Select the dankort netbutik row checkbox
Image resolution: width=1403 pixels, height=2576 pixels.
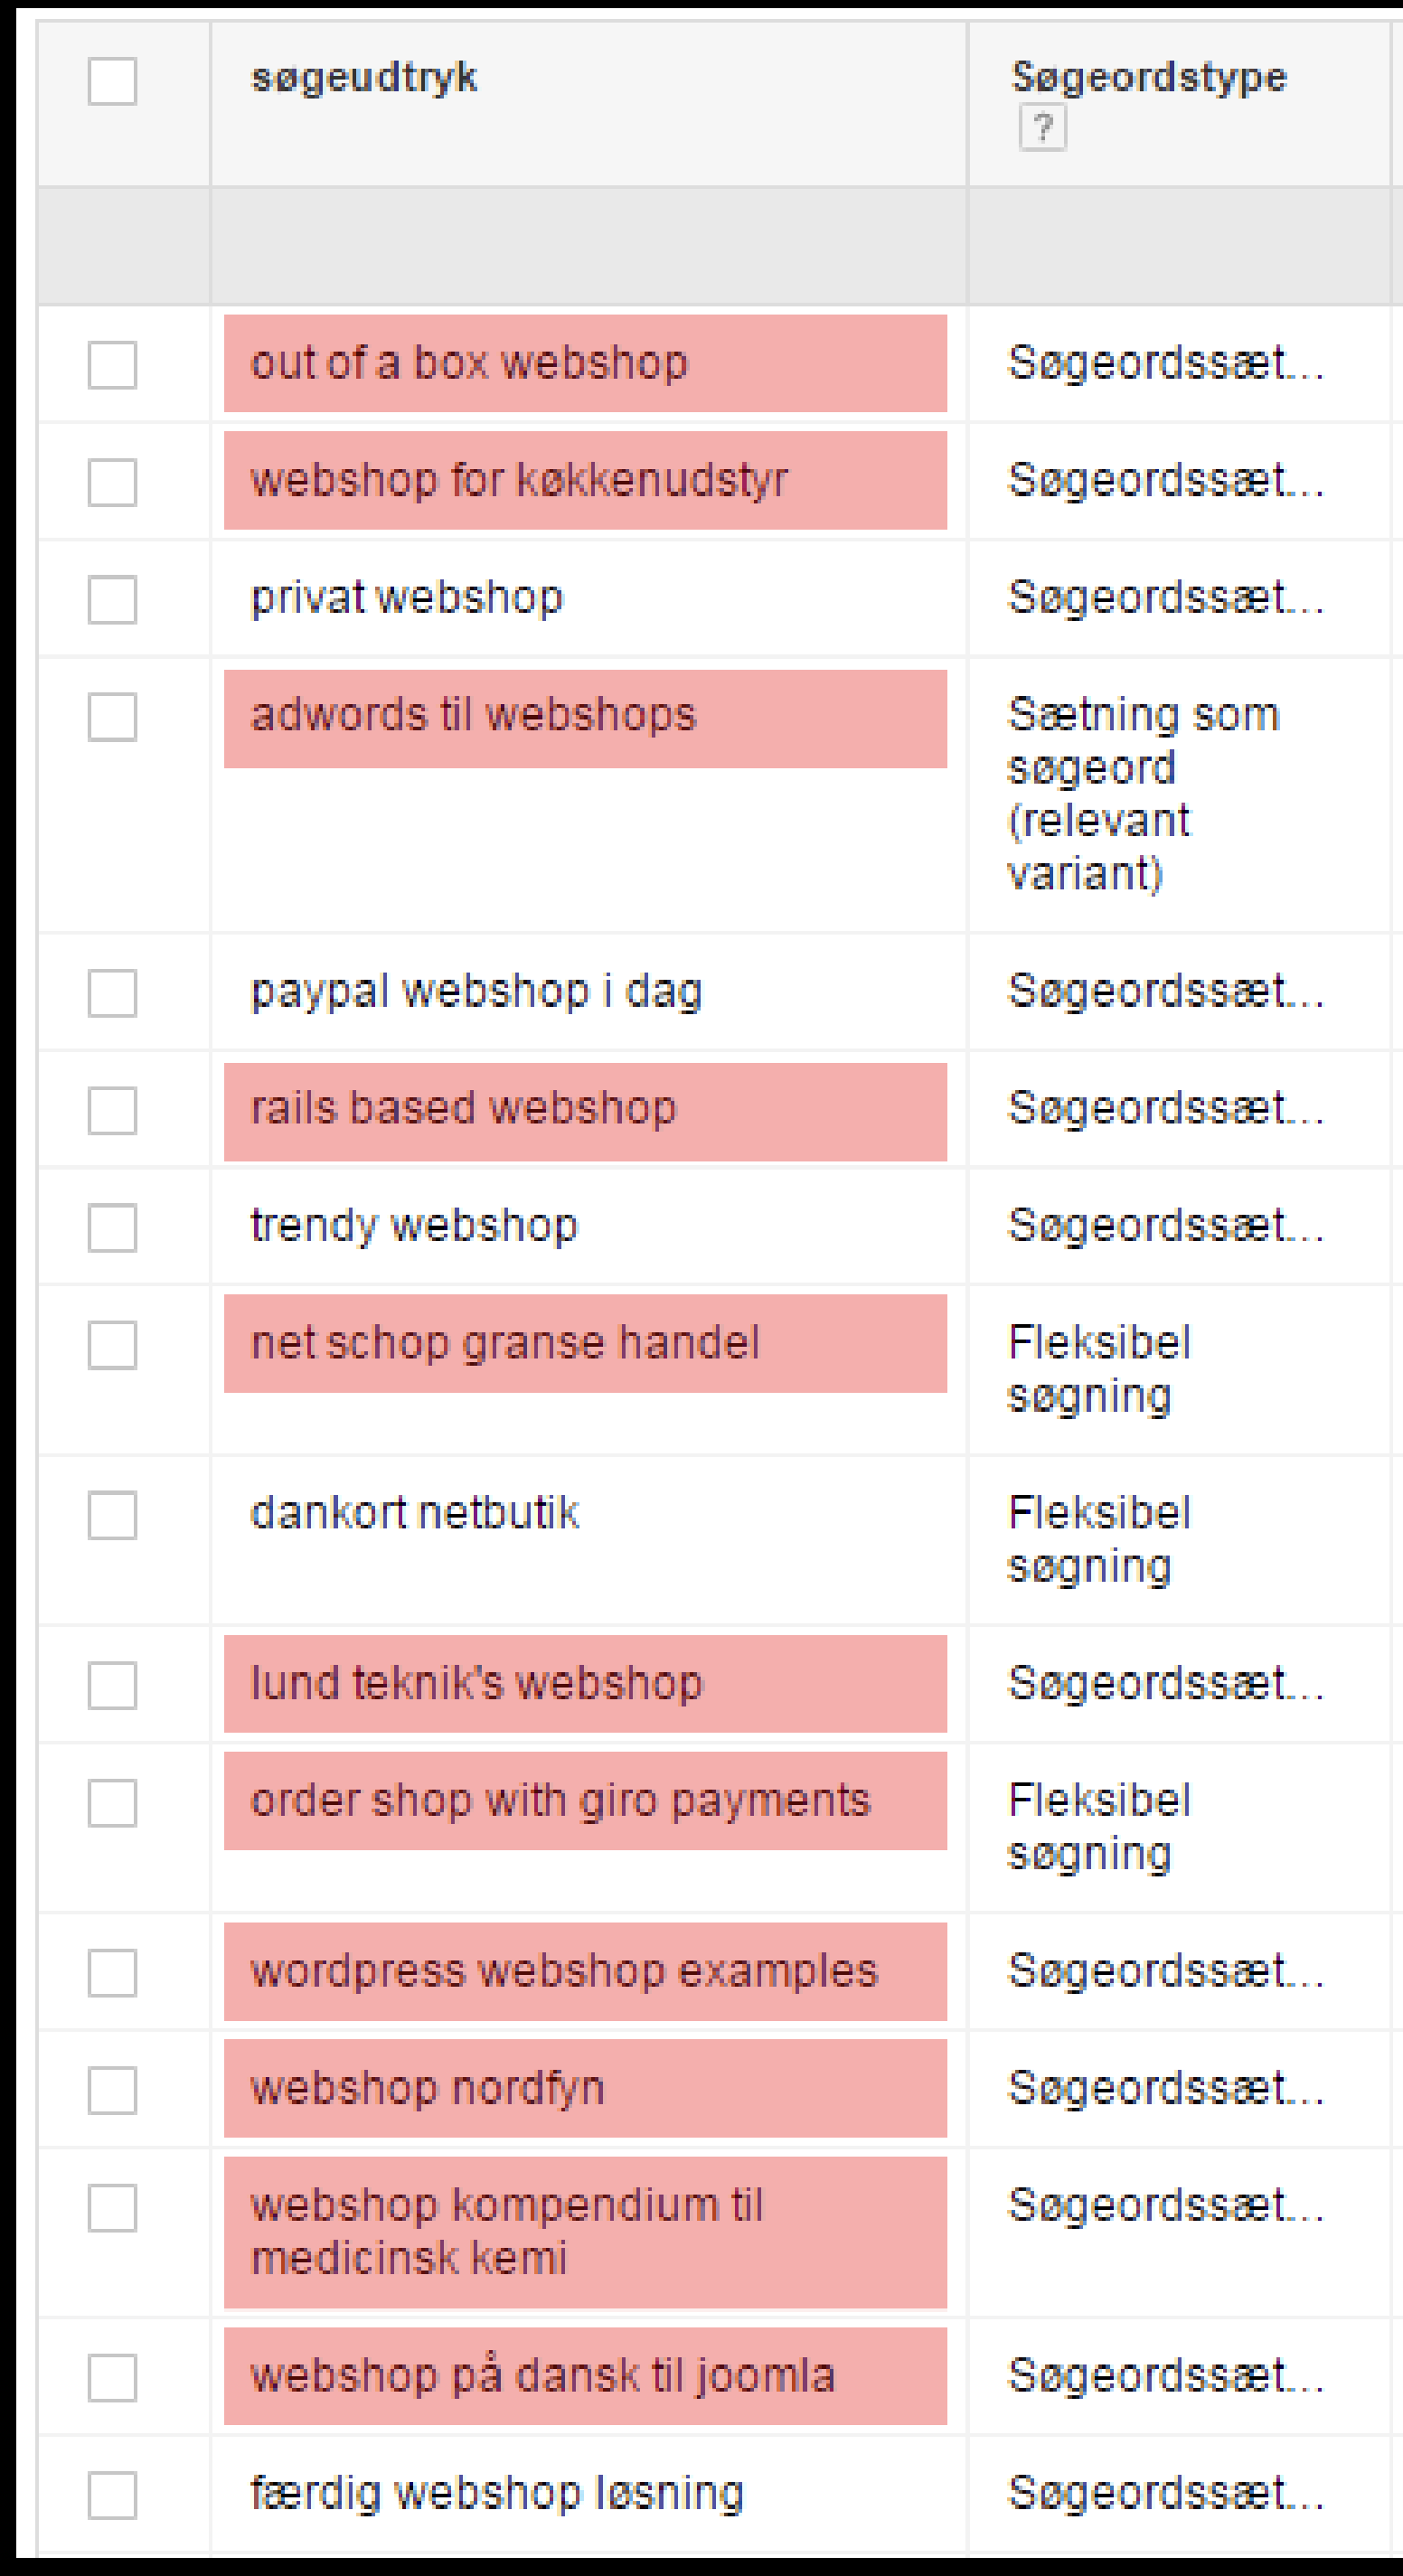click(112, 1515)
